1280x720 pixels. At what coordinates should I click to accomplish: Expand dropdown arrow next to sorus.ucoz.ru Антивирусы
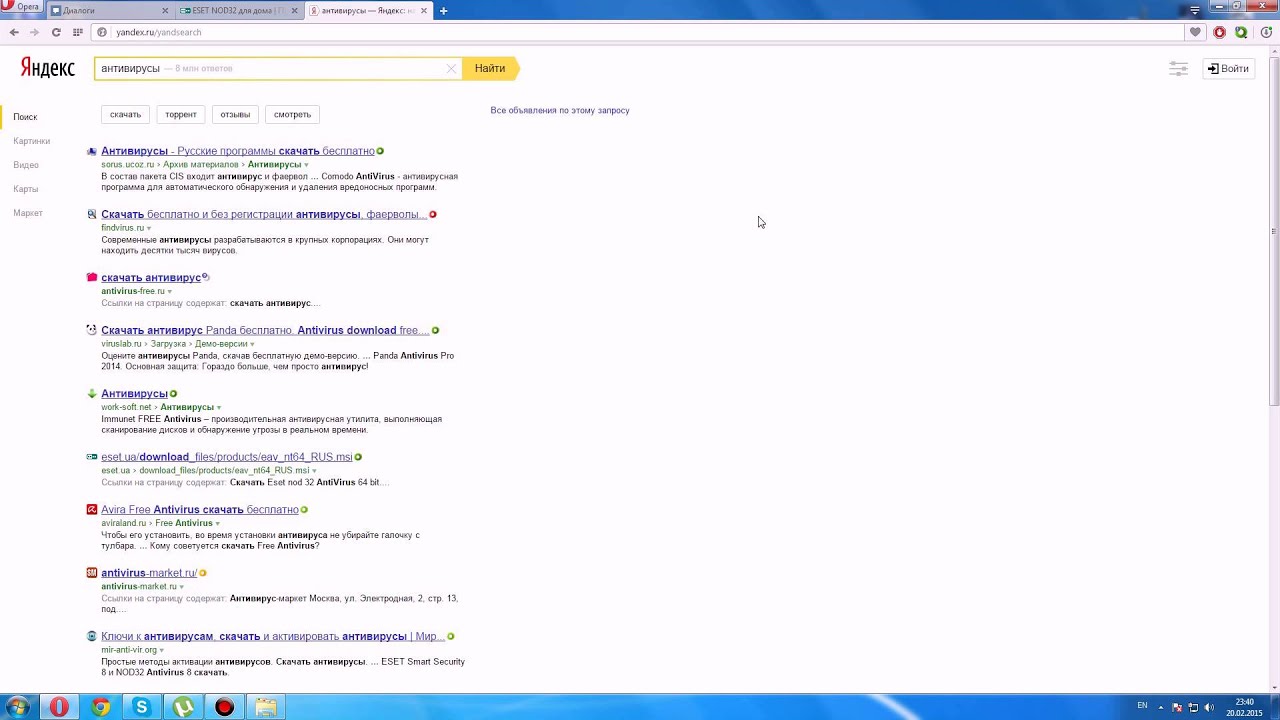click(x=306, y=165)
